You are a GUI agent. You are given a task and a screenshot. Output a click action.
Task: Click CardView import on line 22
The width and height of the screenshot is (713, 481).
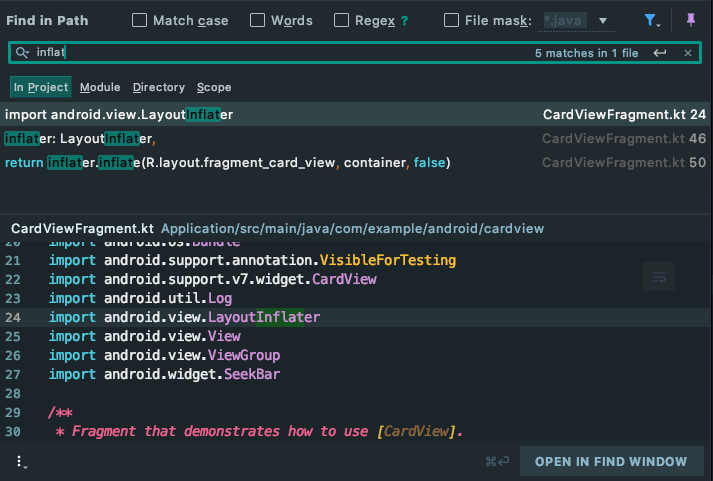[344, 279]
